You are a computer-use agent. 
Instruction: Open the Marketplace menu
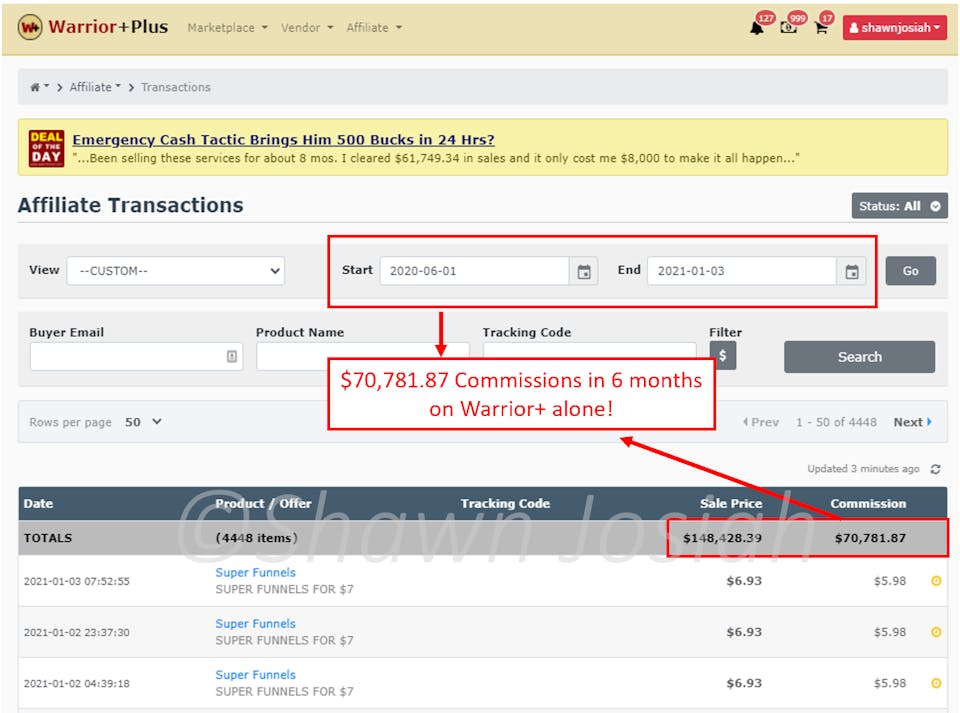click(x=227, y=28)
